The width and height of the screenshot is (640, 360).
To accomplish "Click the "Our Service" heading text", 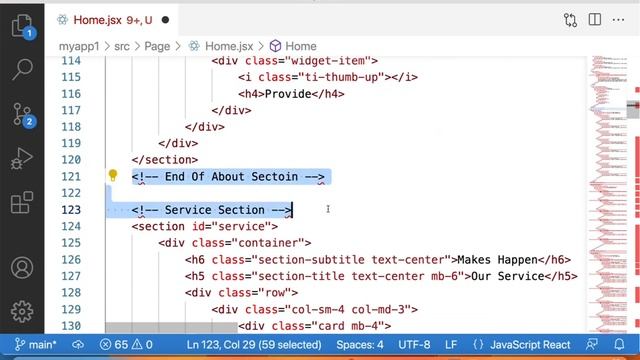I will [x=508, y=276].
